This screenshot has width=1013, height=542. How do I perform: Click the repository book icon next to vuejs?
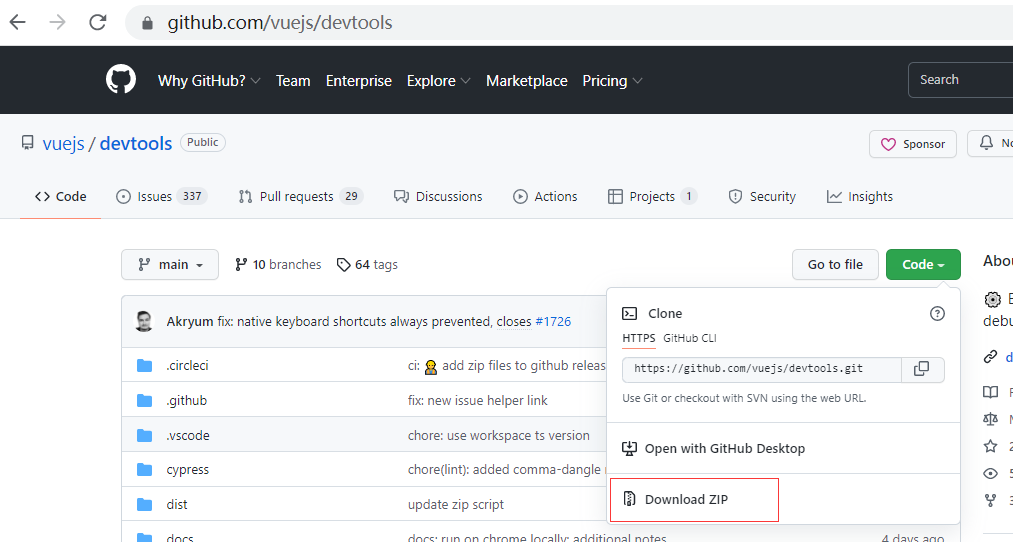27,143
